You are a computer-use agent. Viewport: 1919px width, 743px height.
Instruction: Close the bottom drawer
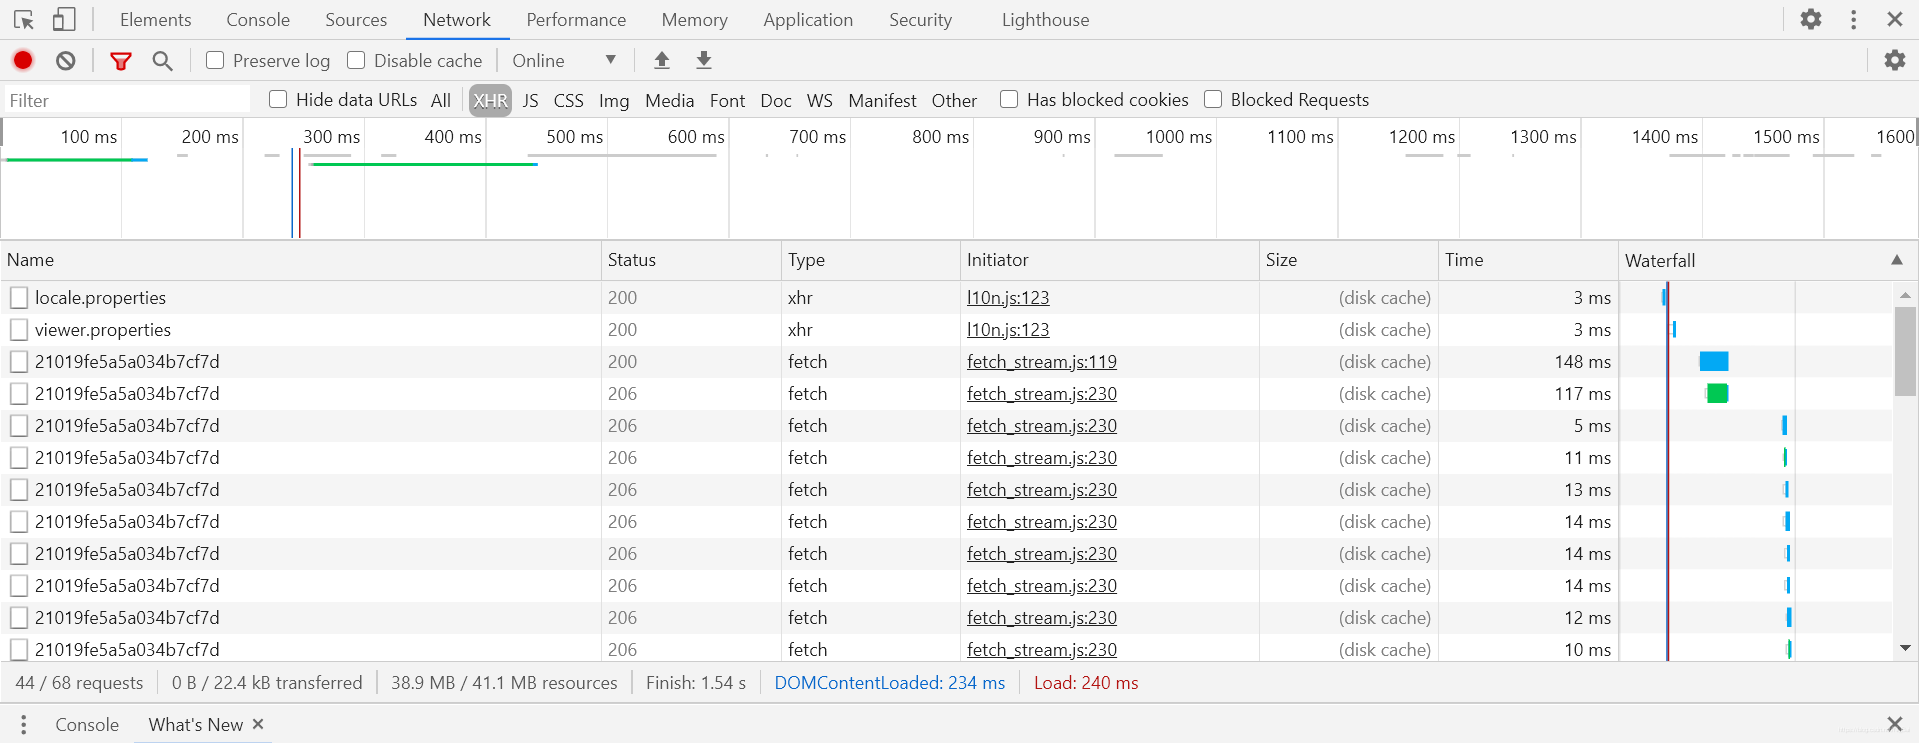[1895, 724]
